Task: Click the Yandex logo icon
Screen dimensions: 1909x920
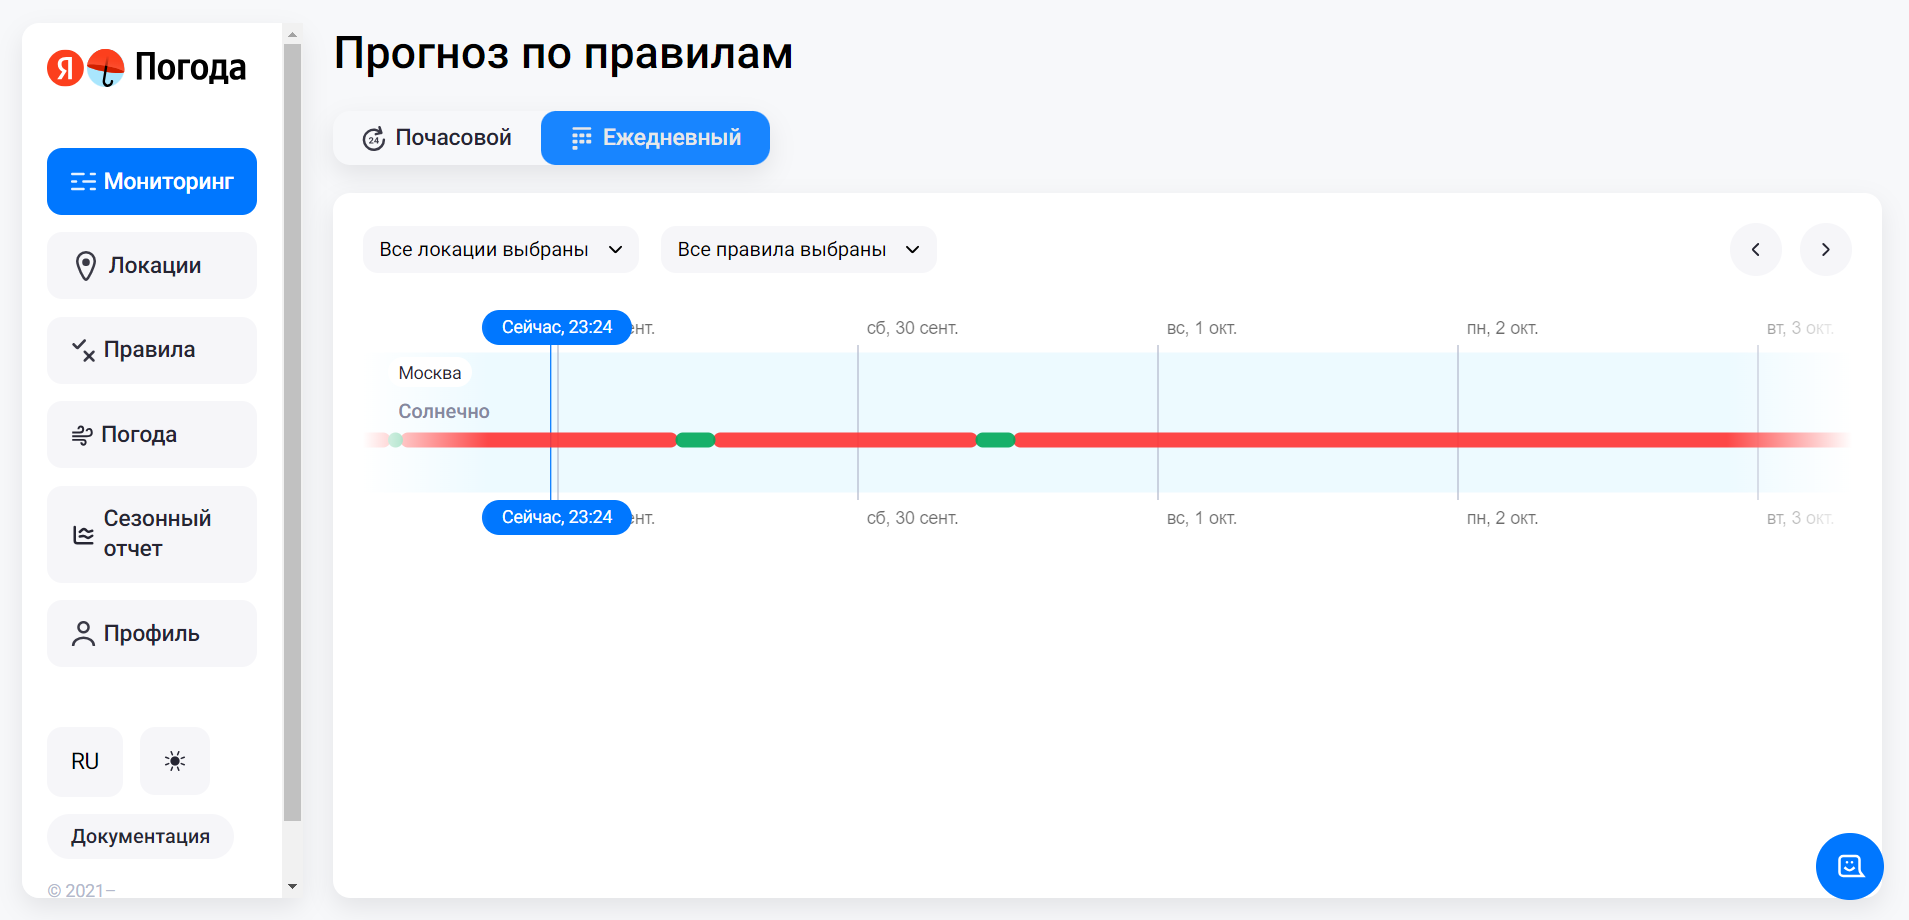Action: (x=65, y=68)
